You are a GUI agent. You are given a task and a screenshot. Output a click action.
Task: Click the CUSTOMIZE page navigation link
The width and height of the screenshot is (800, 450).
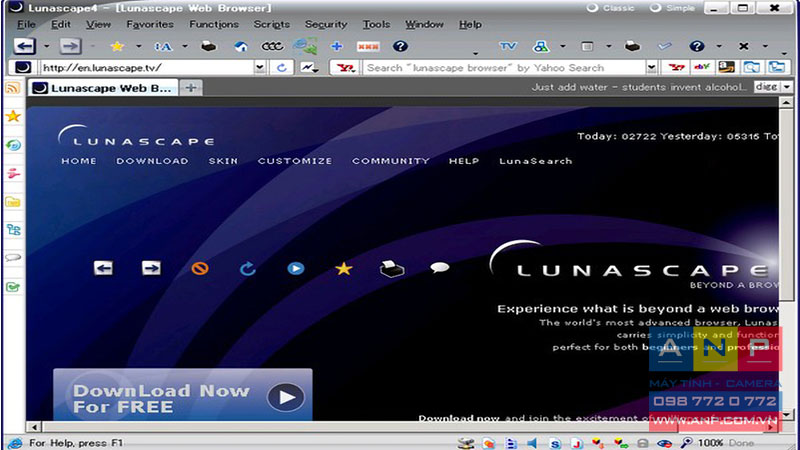pos(295,161)
